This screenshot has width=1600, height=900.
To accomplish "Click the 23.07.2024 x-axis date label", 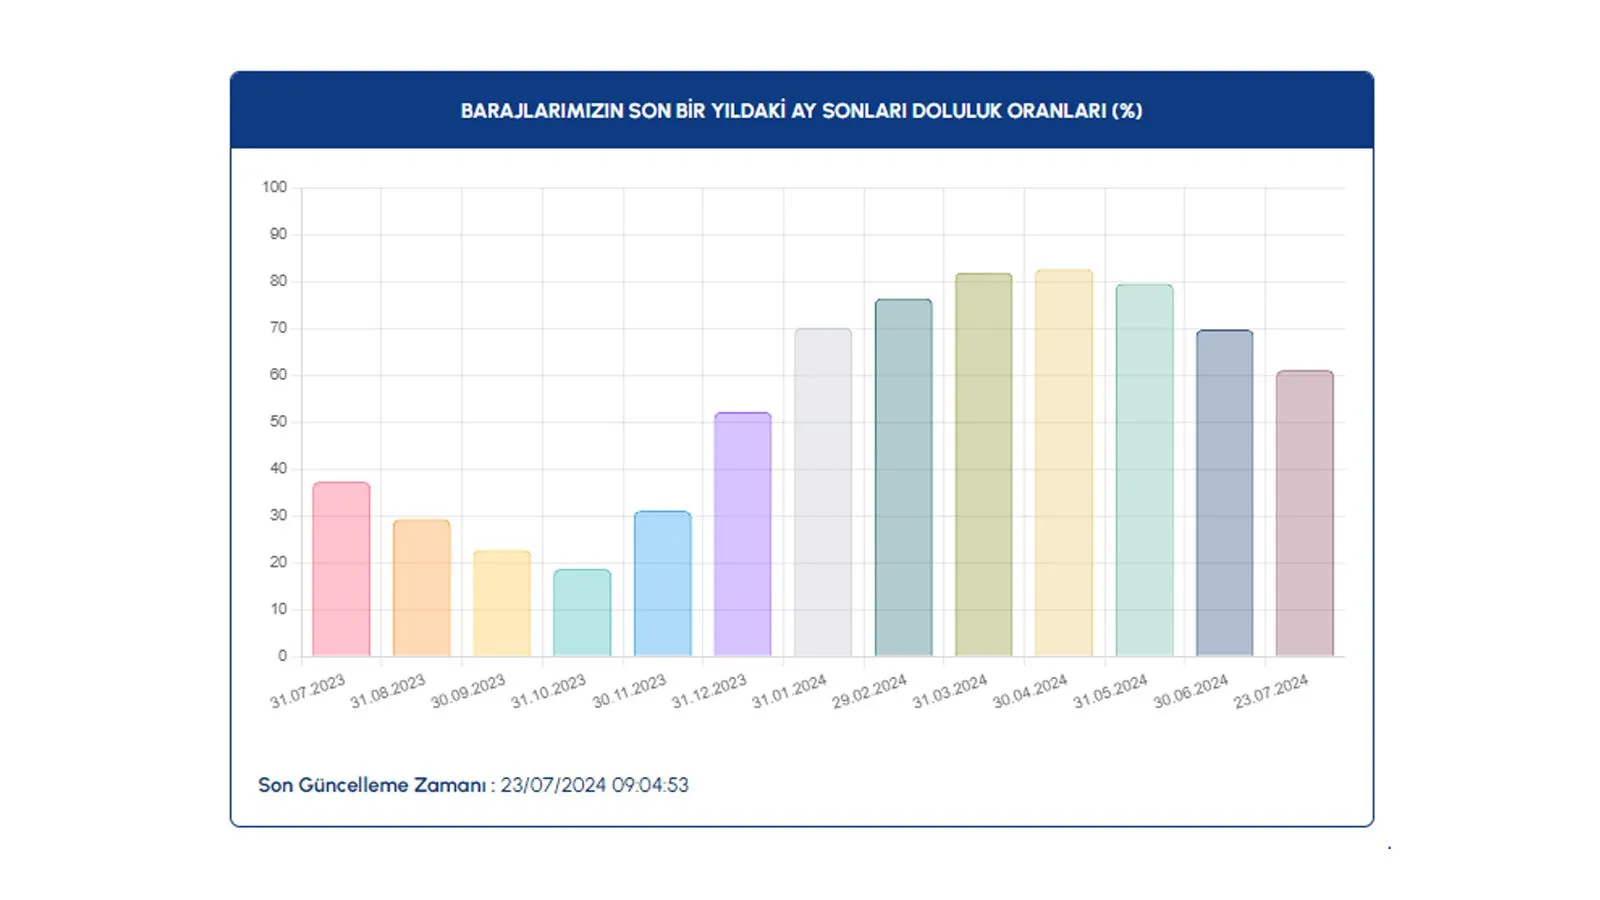I will pyautogui.click(x=1271, y=692).
